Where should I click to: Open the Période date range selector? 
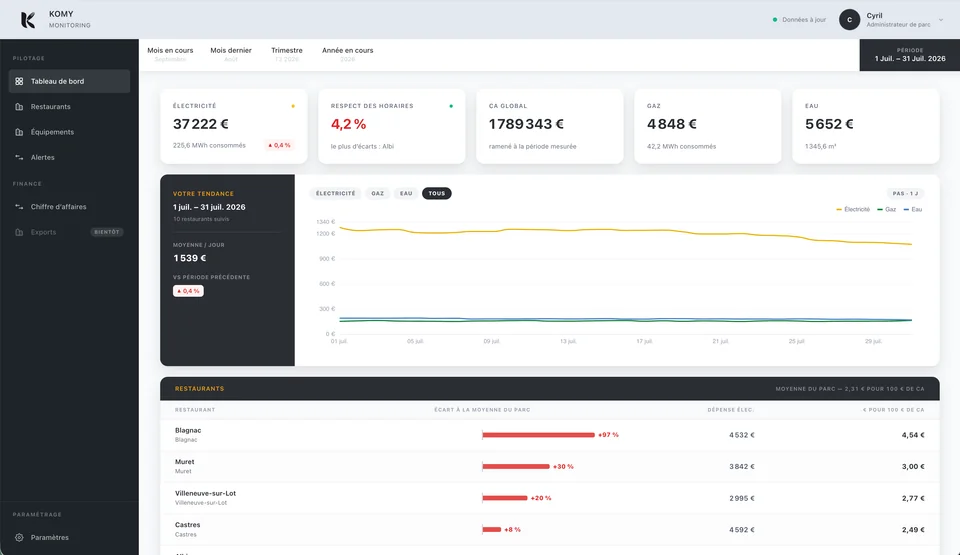click(909, 55)
